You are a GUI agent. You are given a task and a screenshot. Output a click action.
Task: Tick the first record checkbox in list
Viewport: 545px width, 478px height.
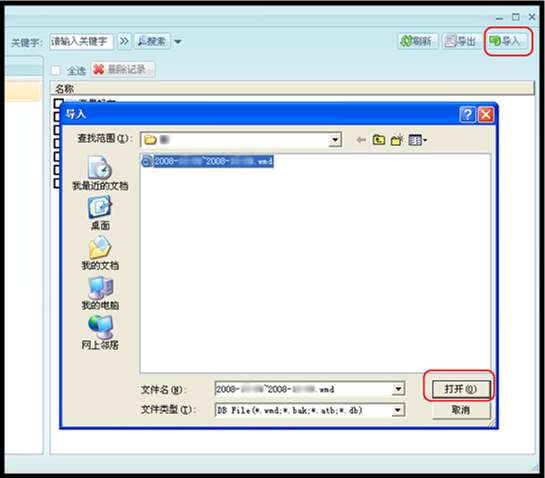58,103
